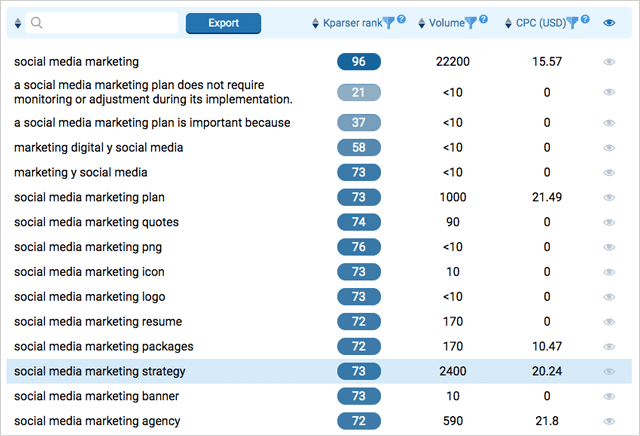The image size is (640, 436).
Task: Hide the 'social media marketing' keyword row
Action: [x=609, y=62]
